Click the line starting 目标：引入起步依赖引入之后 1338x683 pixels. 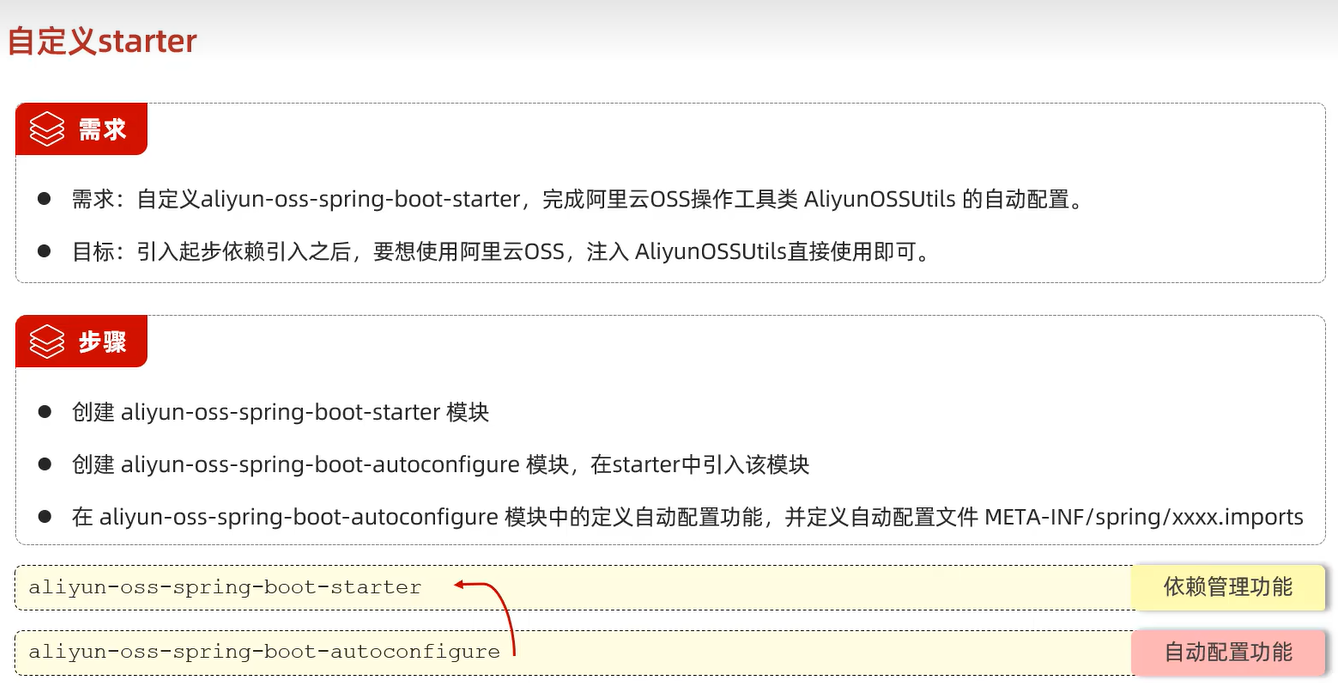click(x=501, y=252)
